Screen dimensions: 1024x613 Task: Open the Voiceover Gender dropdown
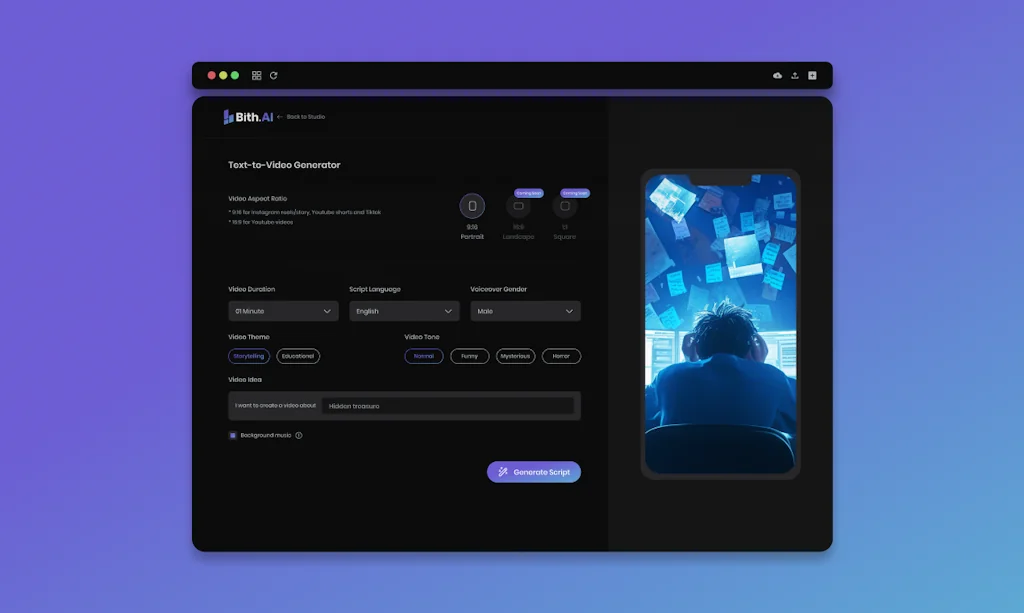[x=525, y=311]
